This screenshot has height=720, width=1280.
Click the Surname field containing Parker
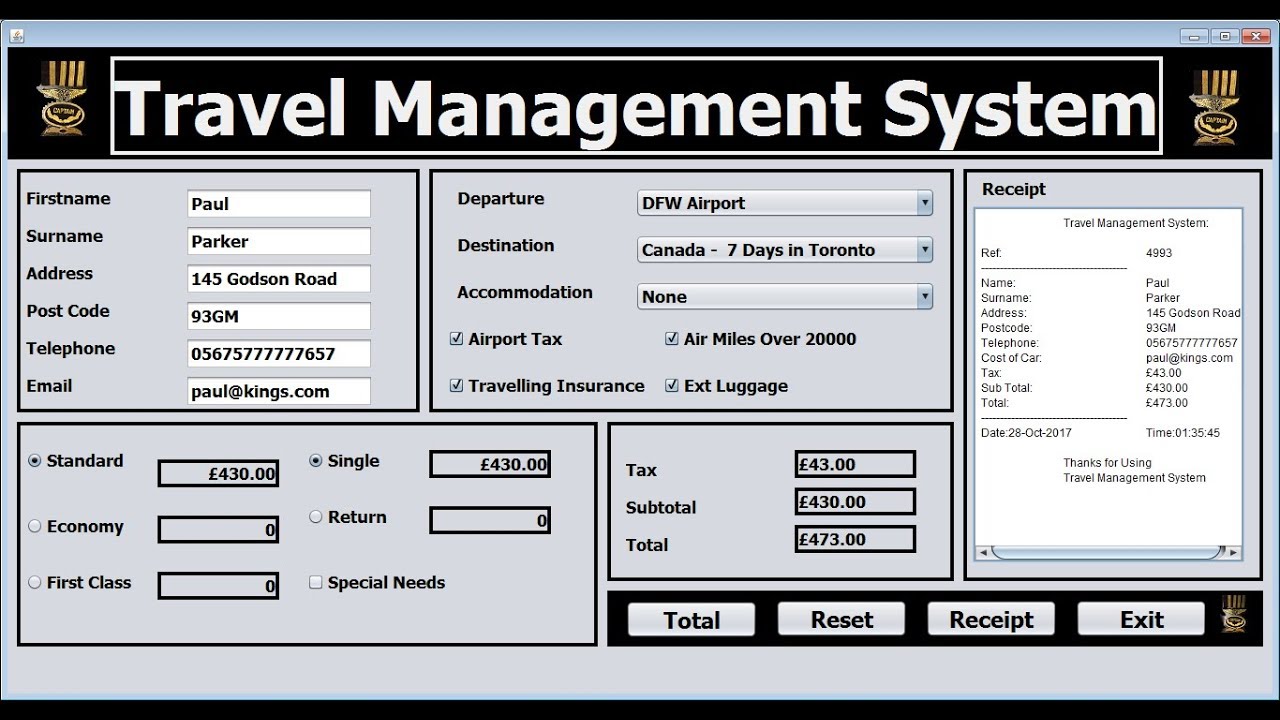279,241
